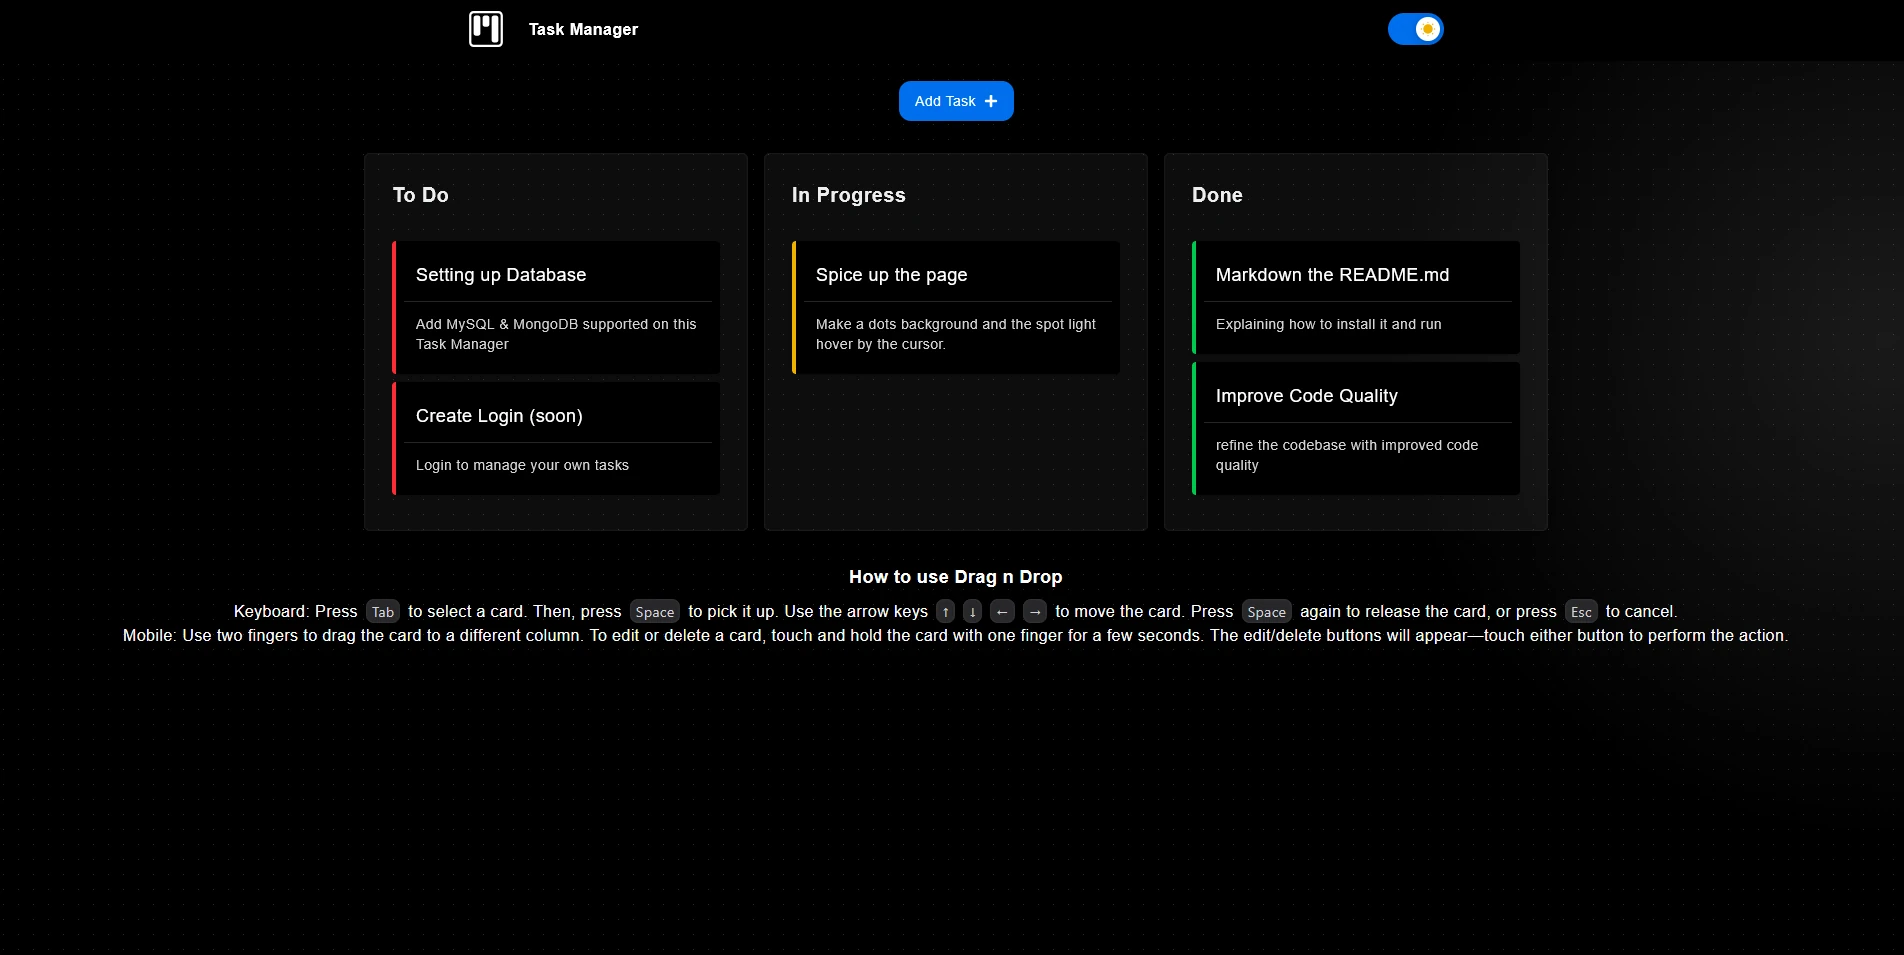This screenshot has width=1904, height=955.
Task: Select the 'Setting up Database' card title
Action: pos(501,275)
